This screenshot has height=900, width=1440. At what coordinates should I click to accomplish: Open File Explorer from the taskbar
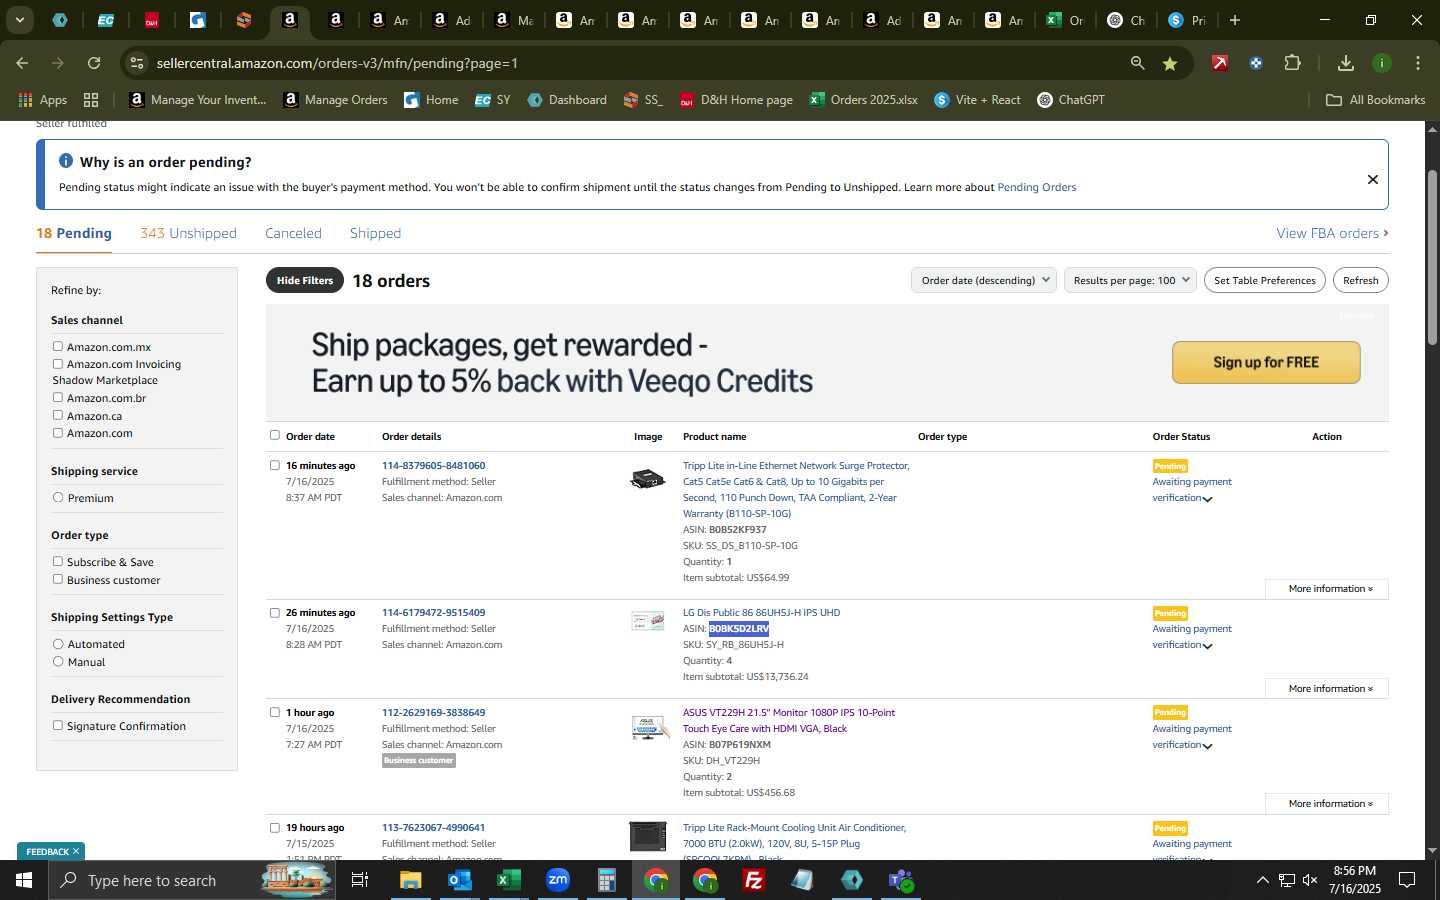(x=411, y=880)
